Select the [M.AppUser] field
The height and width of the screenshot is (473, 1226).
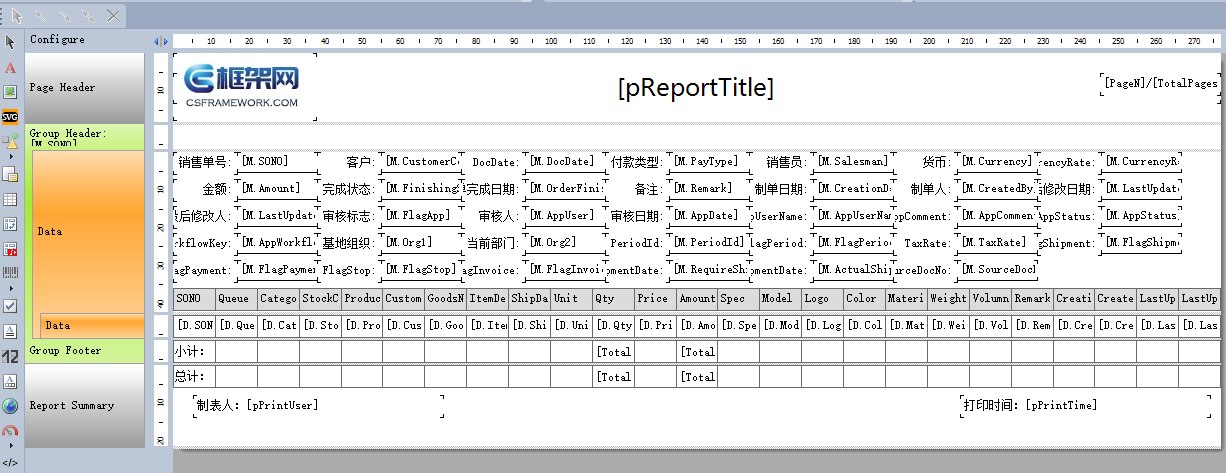point(566,215)
